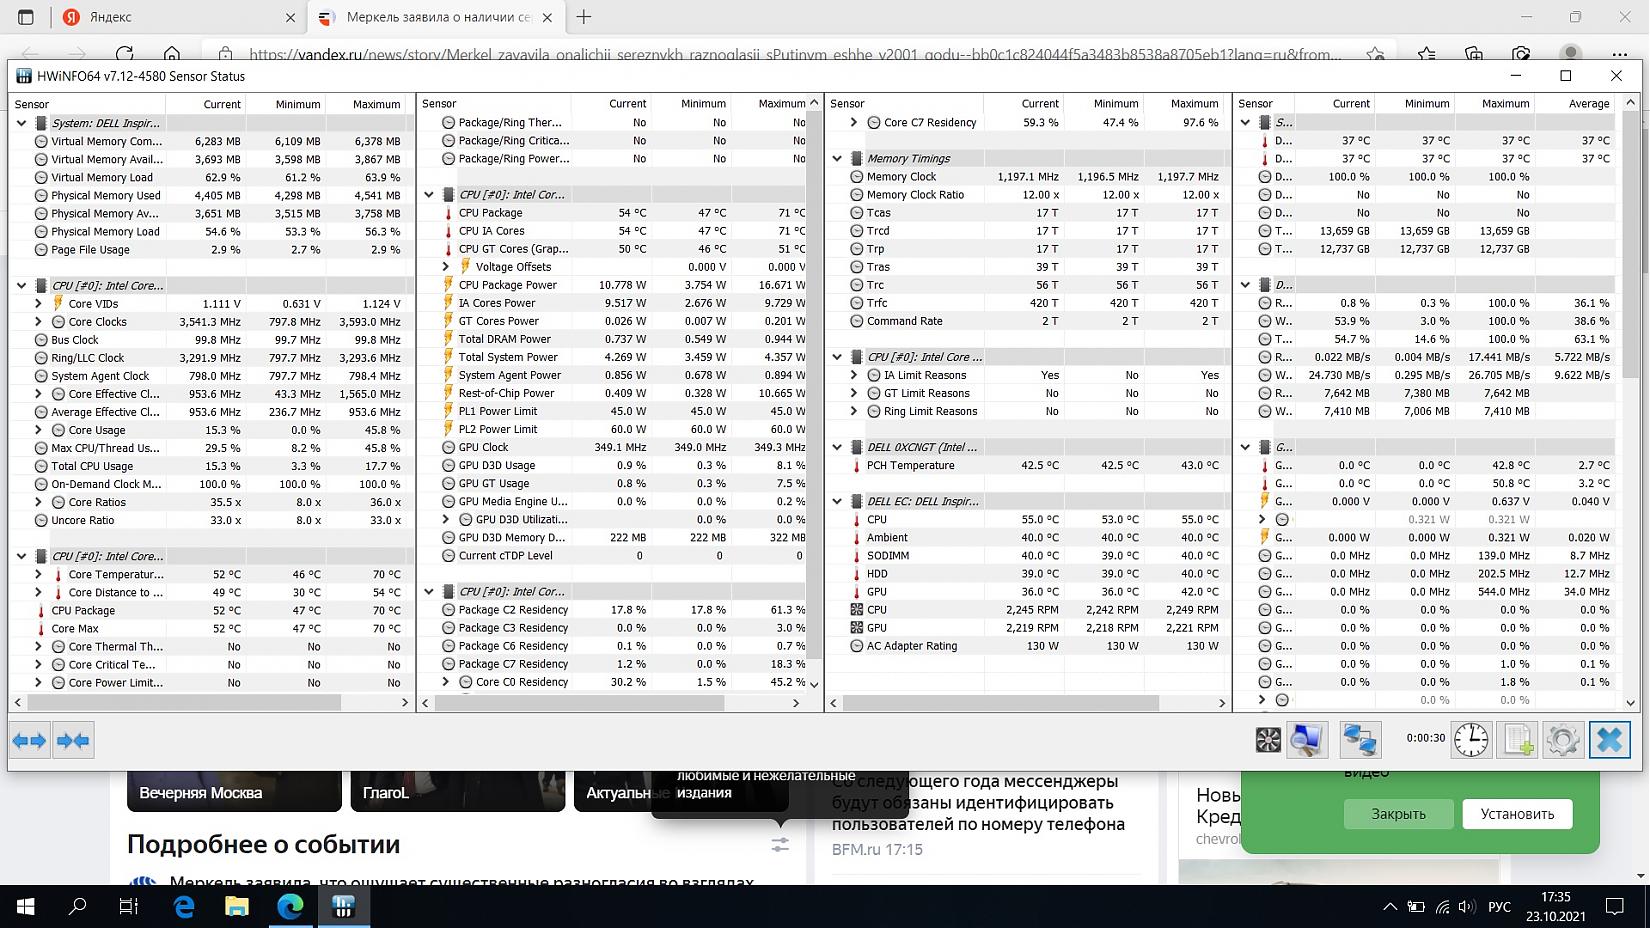Open File Explorer from the taskbar
Viewport: 1650px width, 928px height.
click(x=237, y=907)
